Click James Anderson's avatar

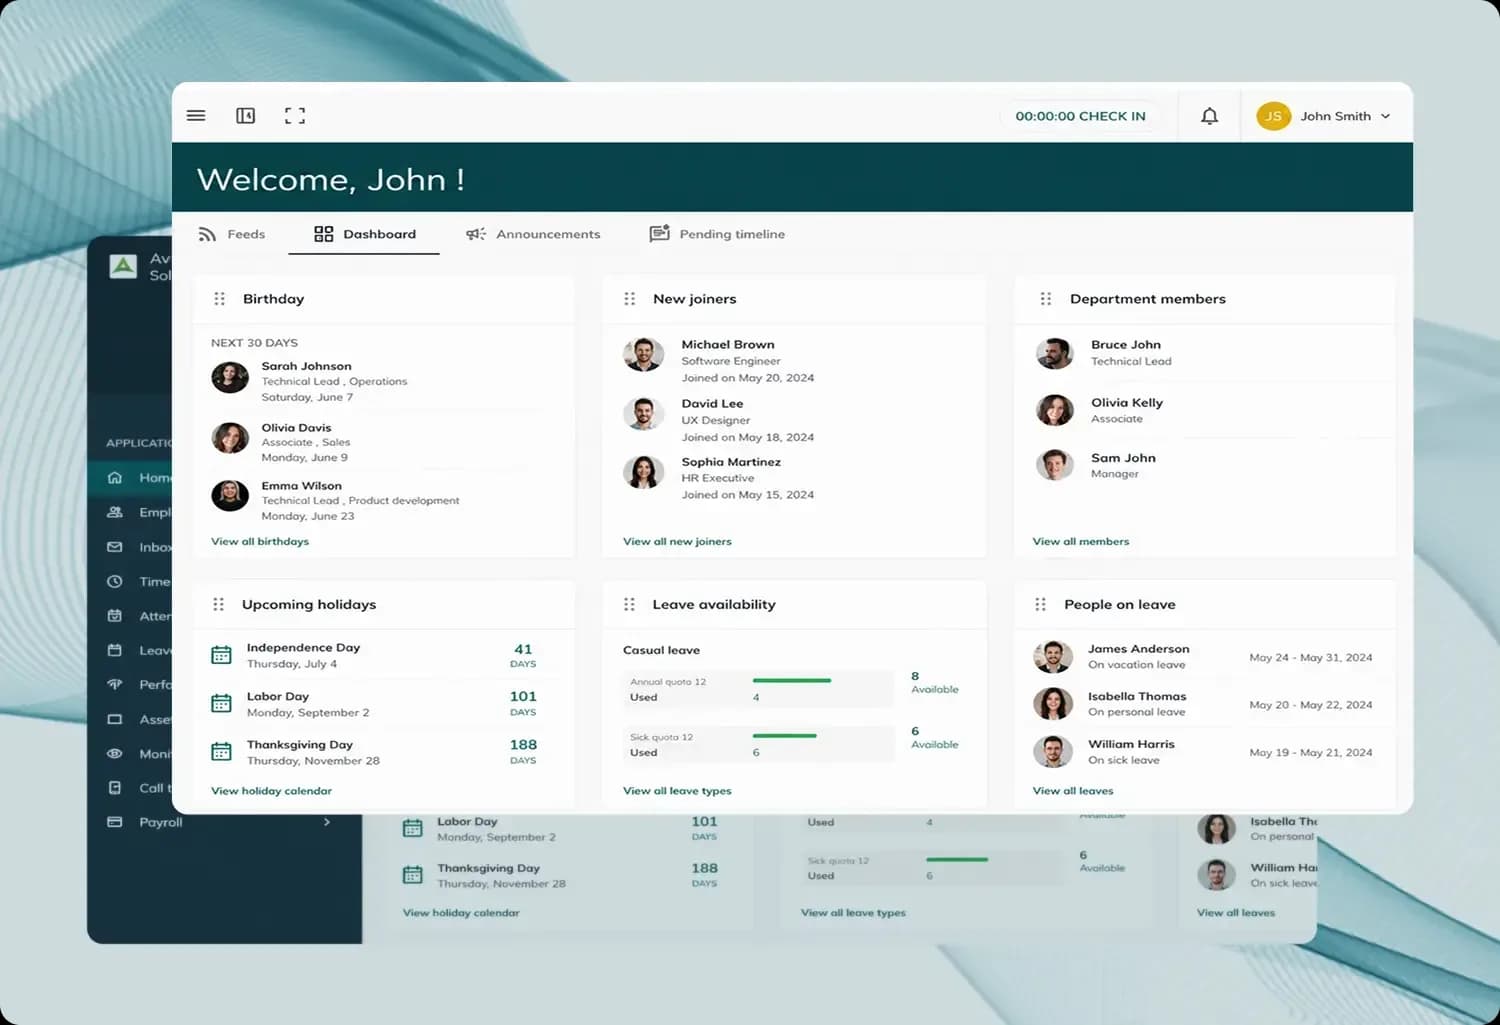coord(1052,657)
